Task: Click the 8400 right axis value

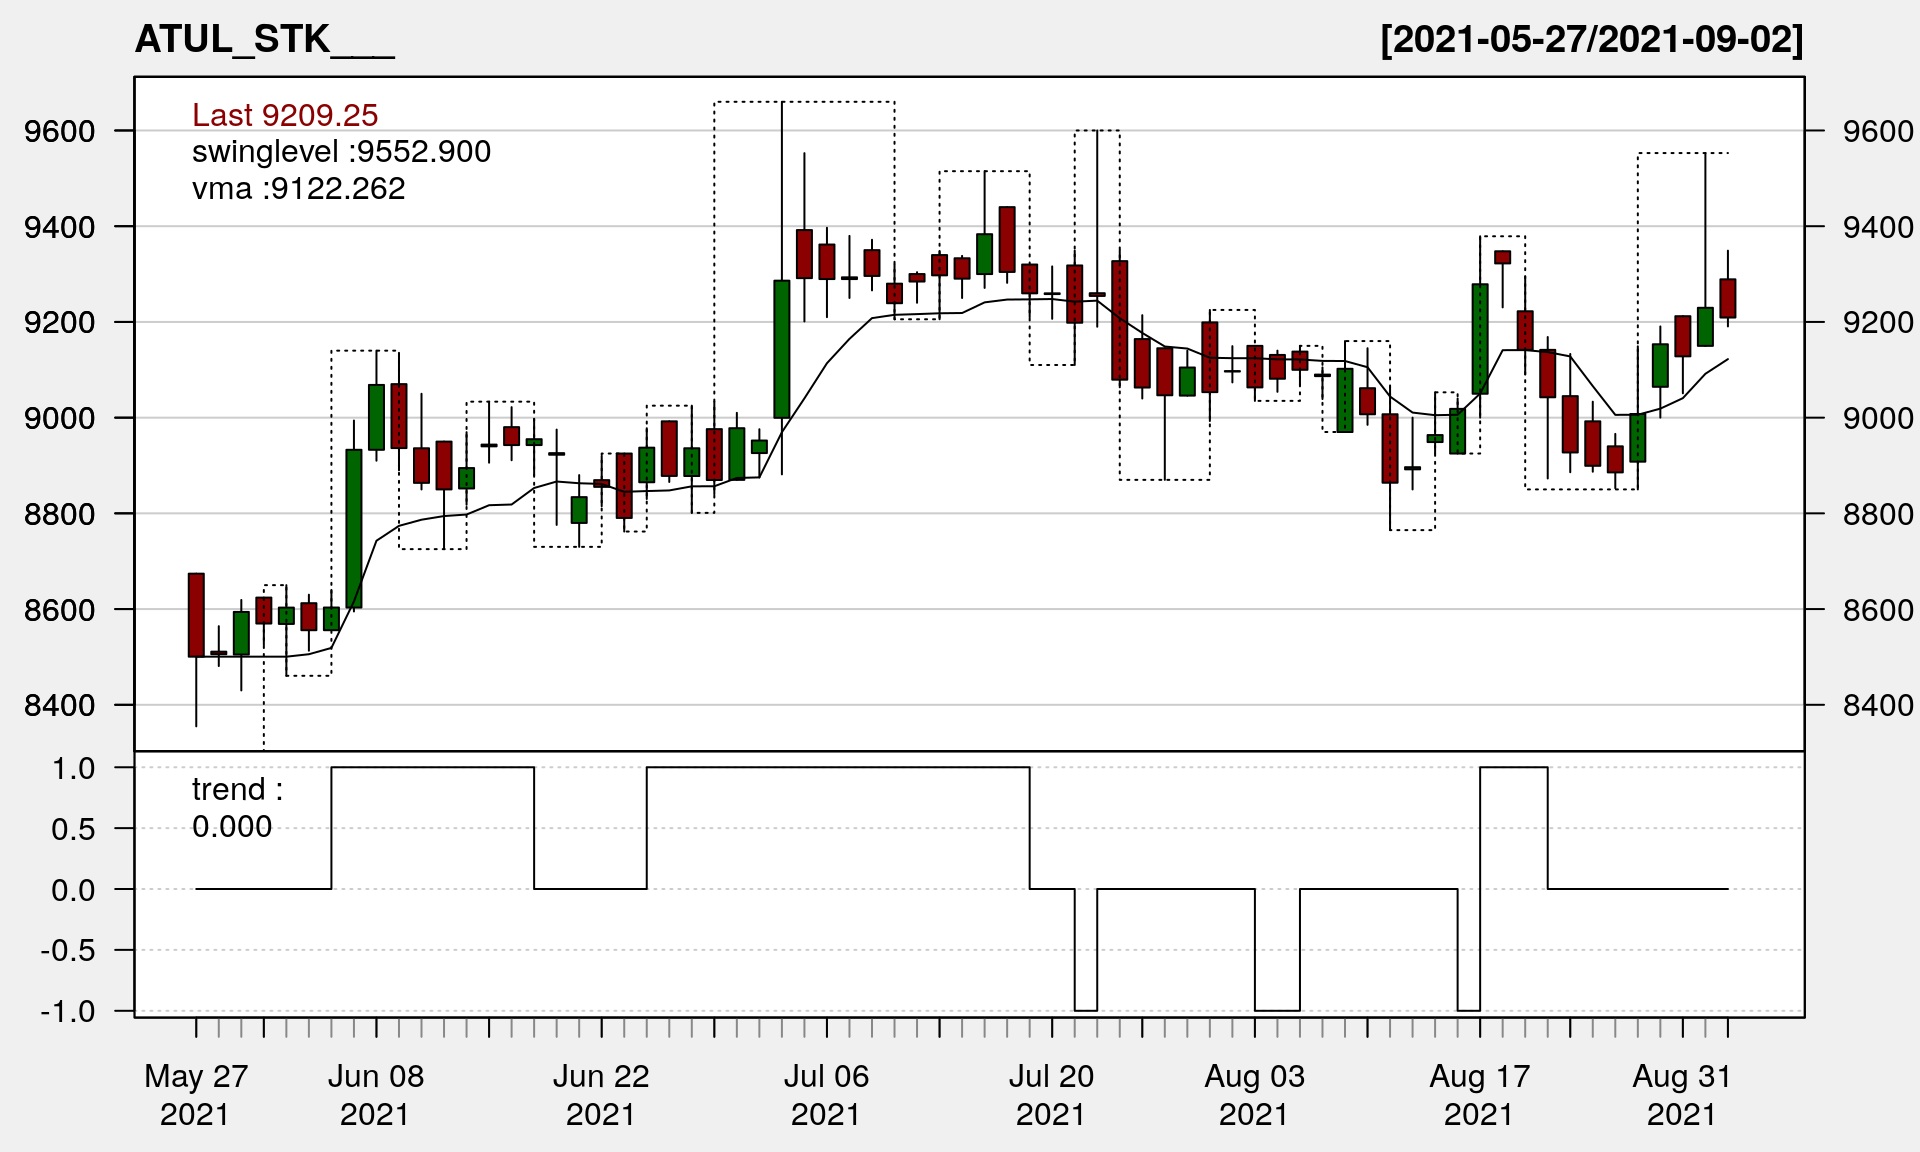Action: 1877,705
